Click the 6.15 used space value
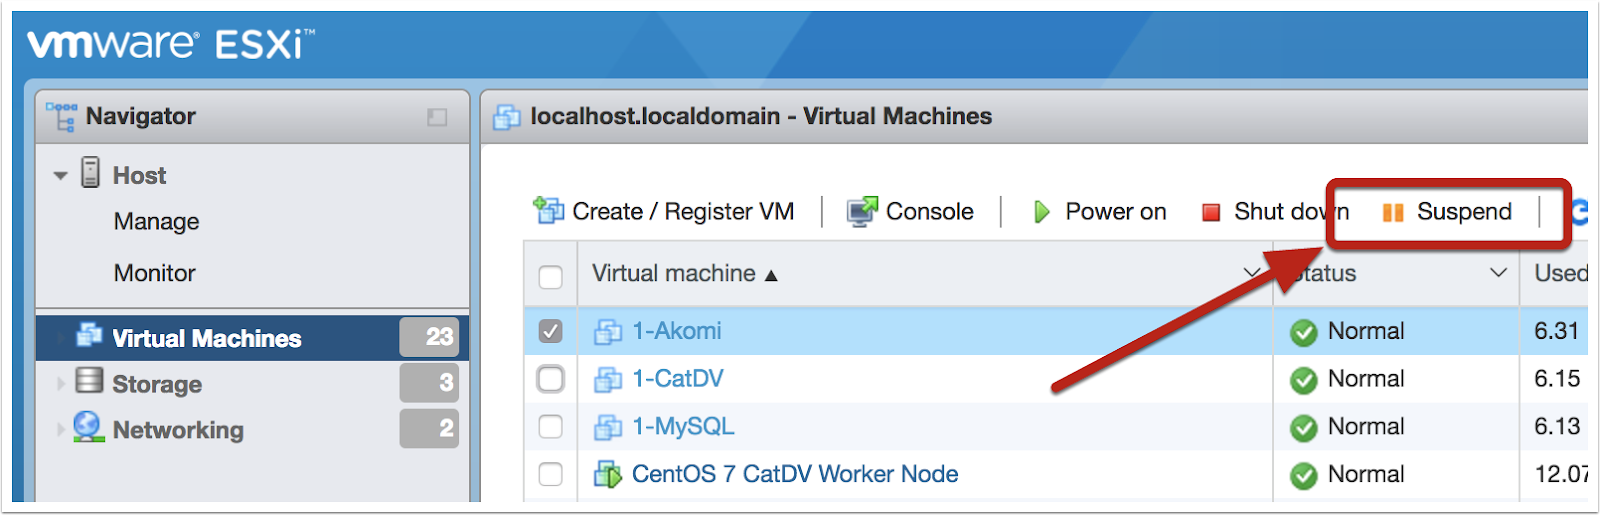 tap(1557, 379)
